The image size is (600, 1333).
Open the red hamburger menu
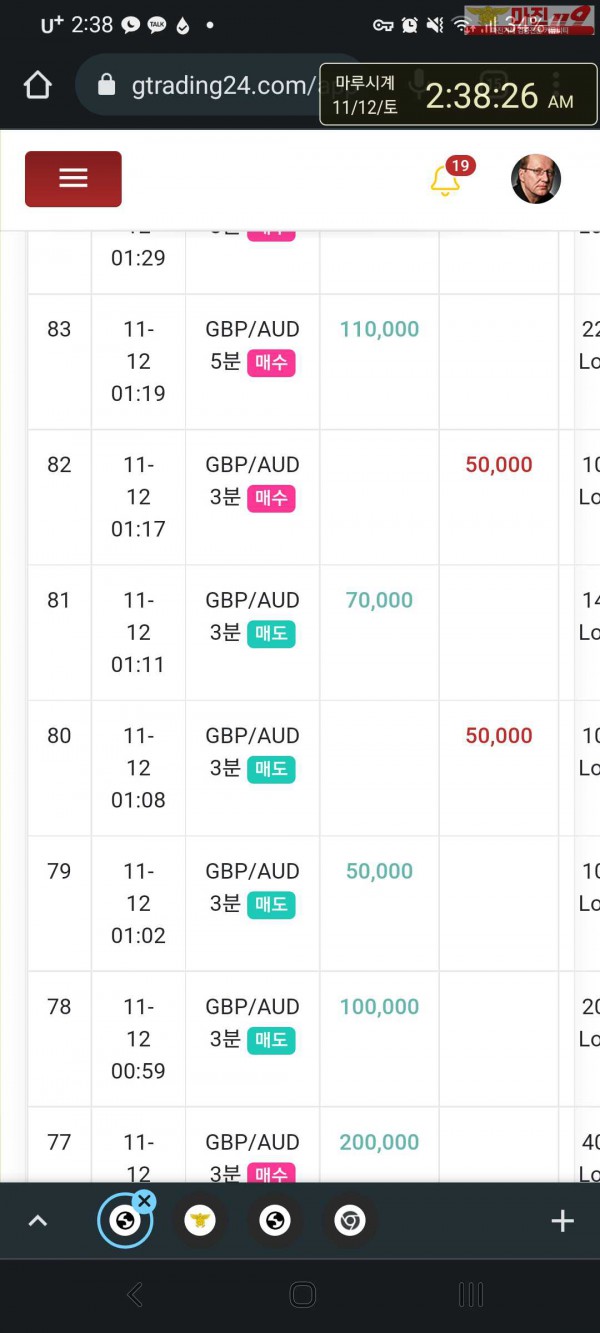point(73,179)
